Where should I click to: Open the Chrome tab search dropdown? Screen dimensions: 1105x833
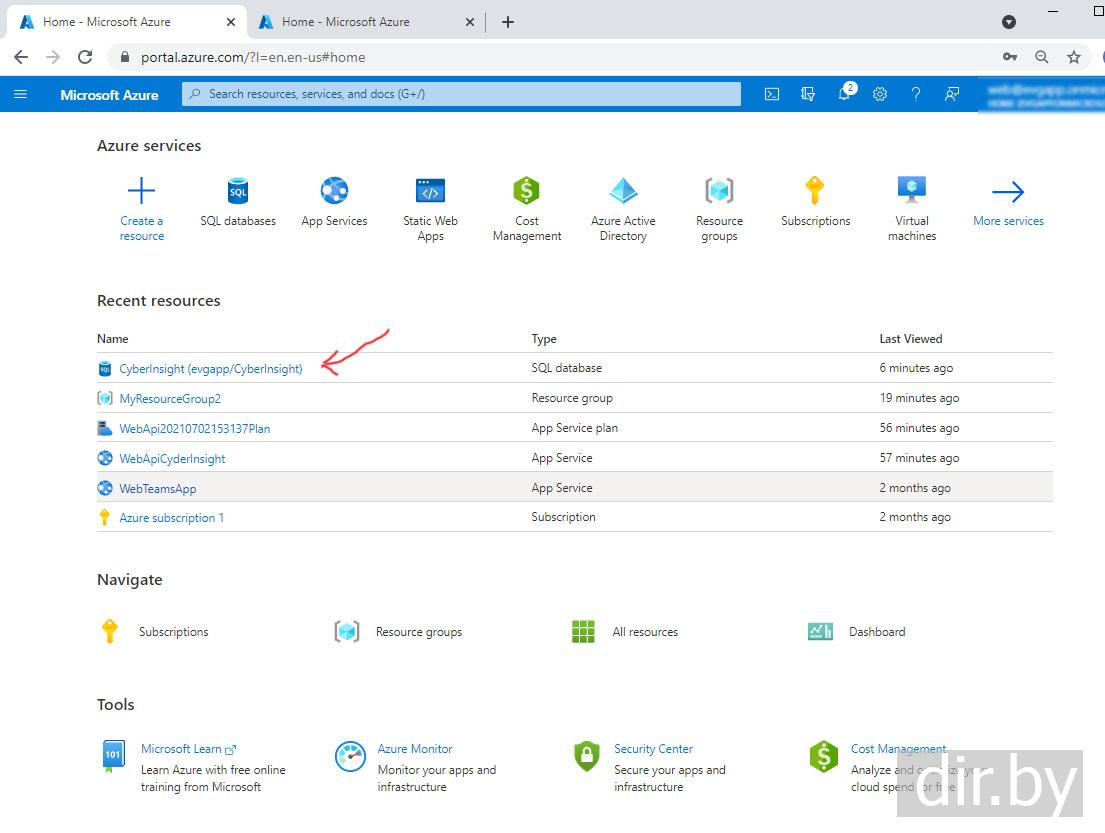tap(1009, 22)
